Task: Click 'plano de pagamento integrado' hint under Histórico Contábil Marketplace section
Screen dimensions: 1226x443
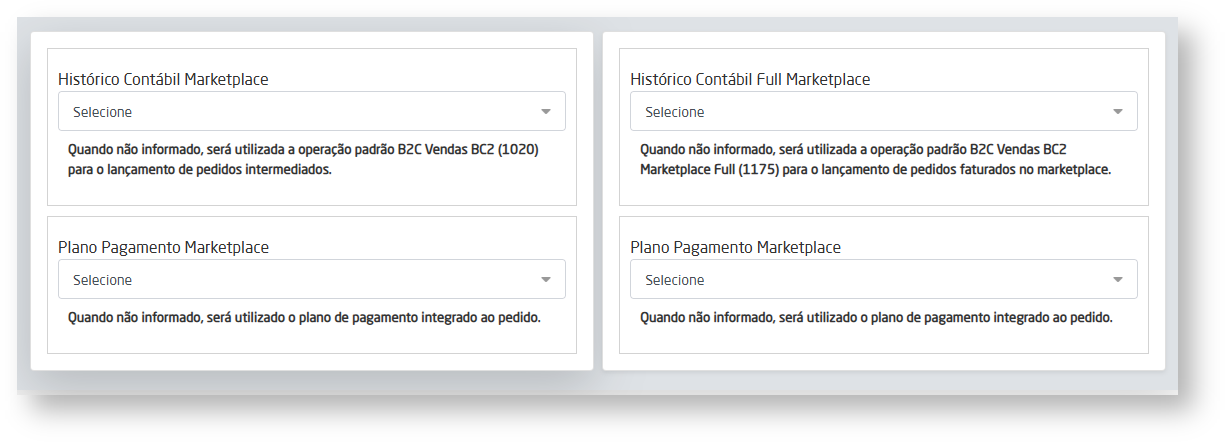Action: tap(304, 318)
